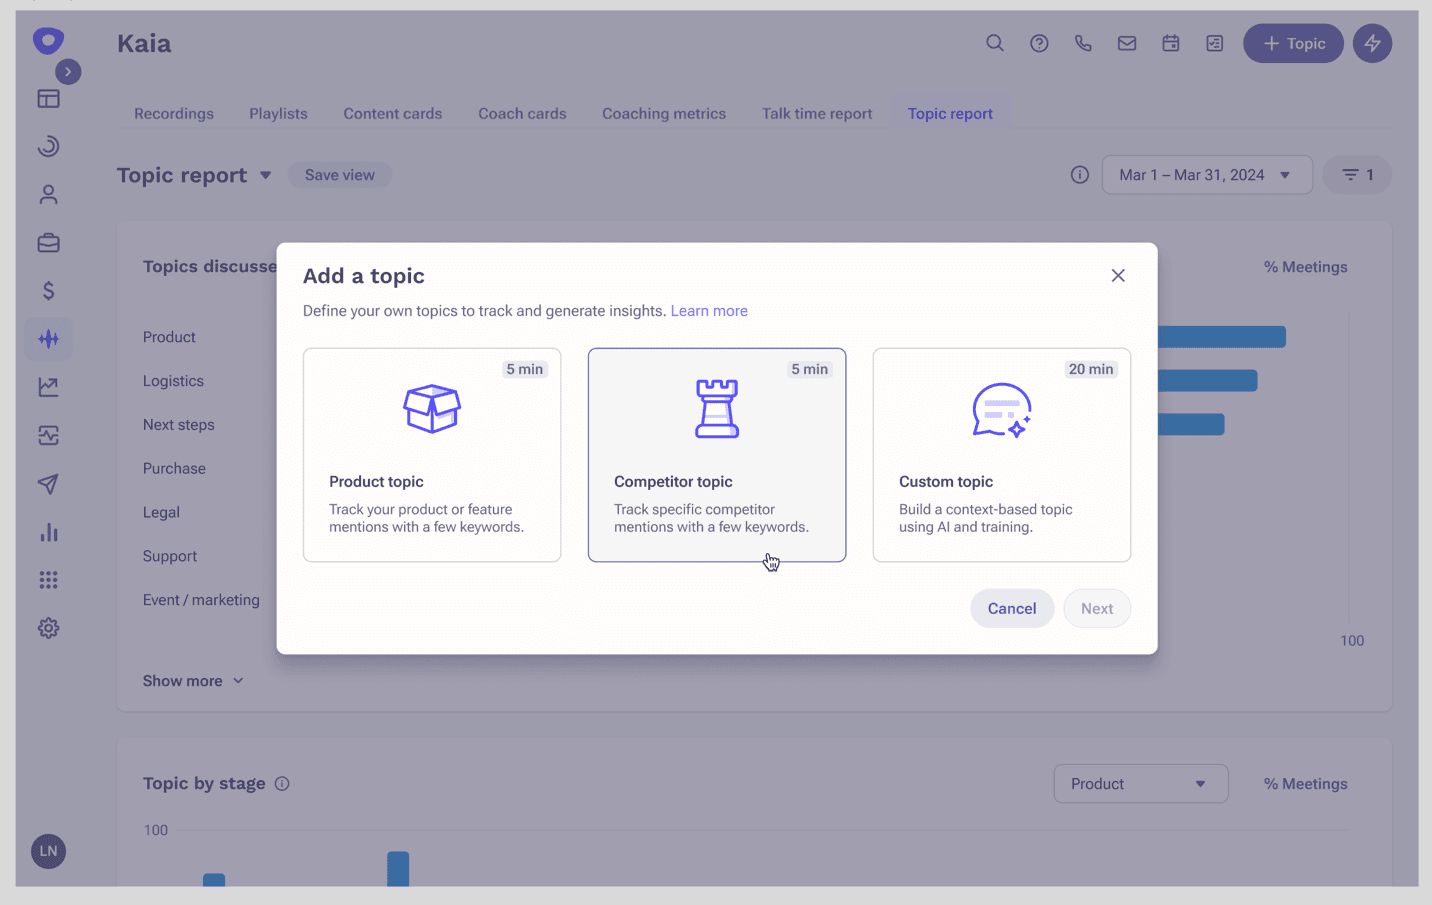Click the Cancel button
1432x905 pixels.
[x=1011, y=608]
